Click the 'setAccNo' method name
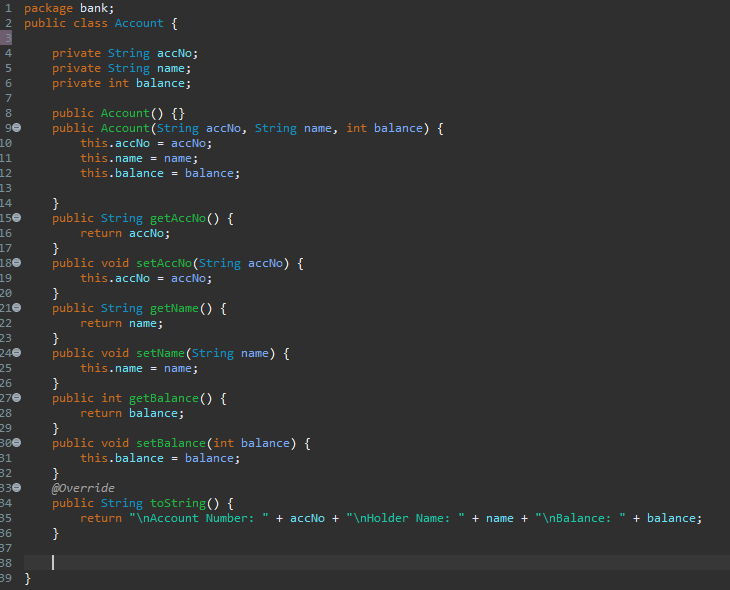Viewport: 730px width, 590px height. click(164, 263)
